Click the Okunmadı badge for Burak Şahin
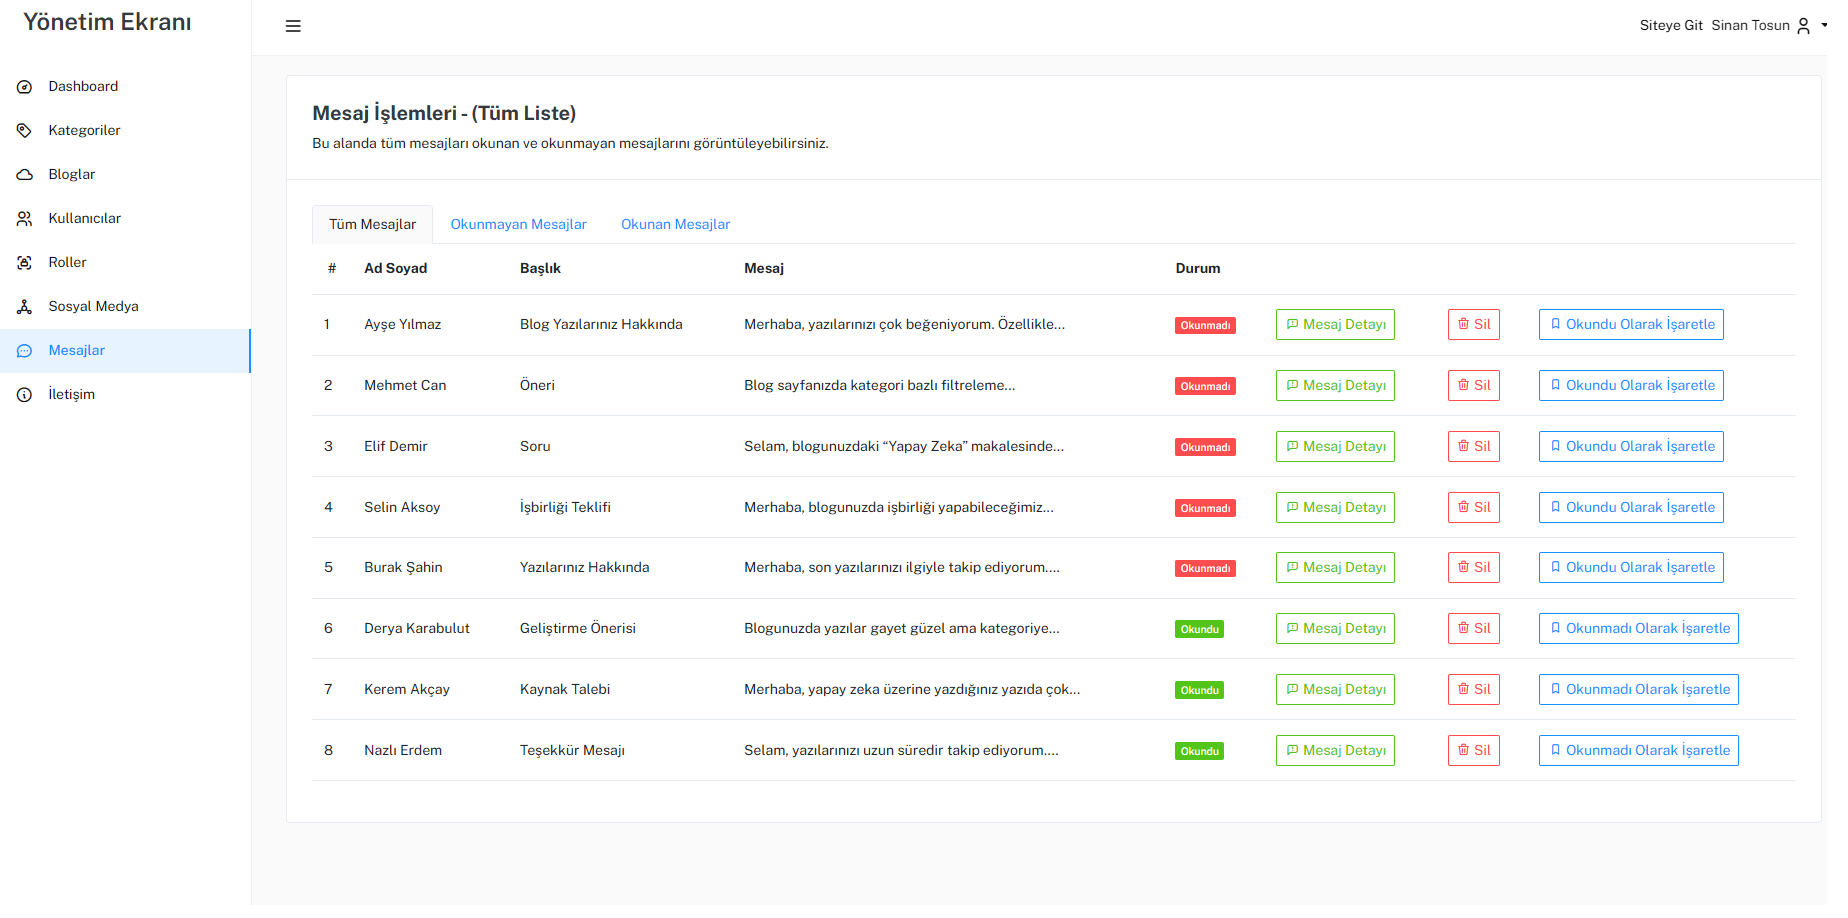The image size is (1848, 918). (1205, 569)
